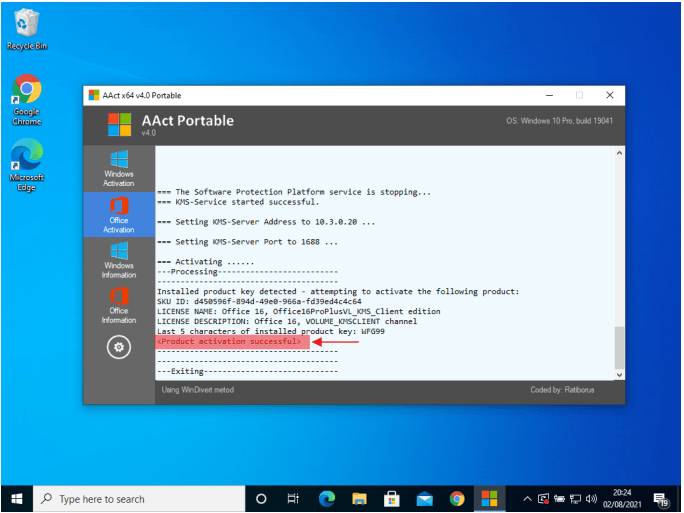Viewport: 684px width, 513px height.
Task: Click 'Setting KMS-Server Port to 1688' line
Action: click(247, 242)
